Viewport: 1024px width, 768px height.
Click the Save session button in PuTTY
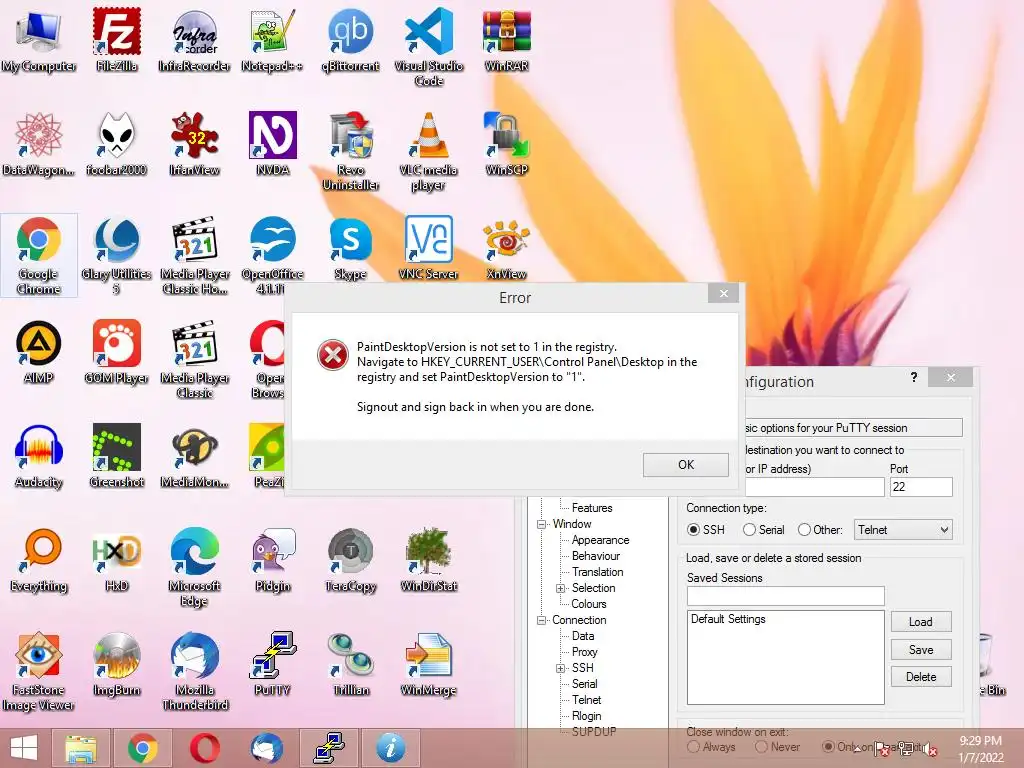click(921, 650)
